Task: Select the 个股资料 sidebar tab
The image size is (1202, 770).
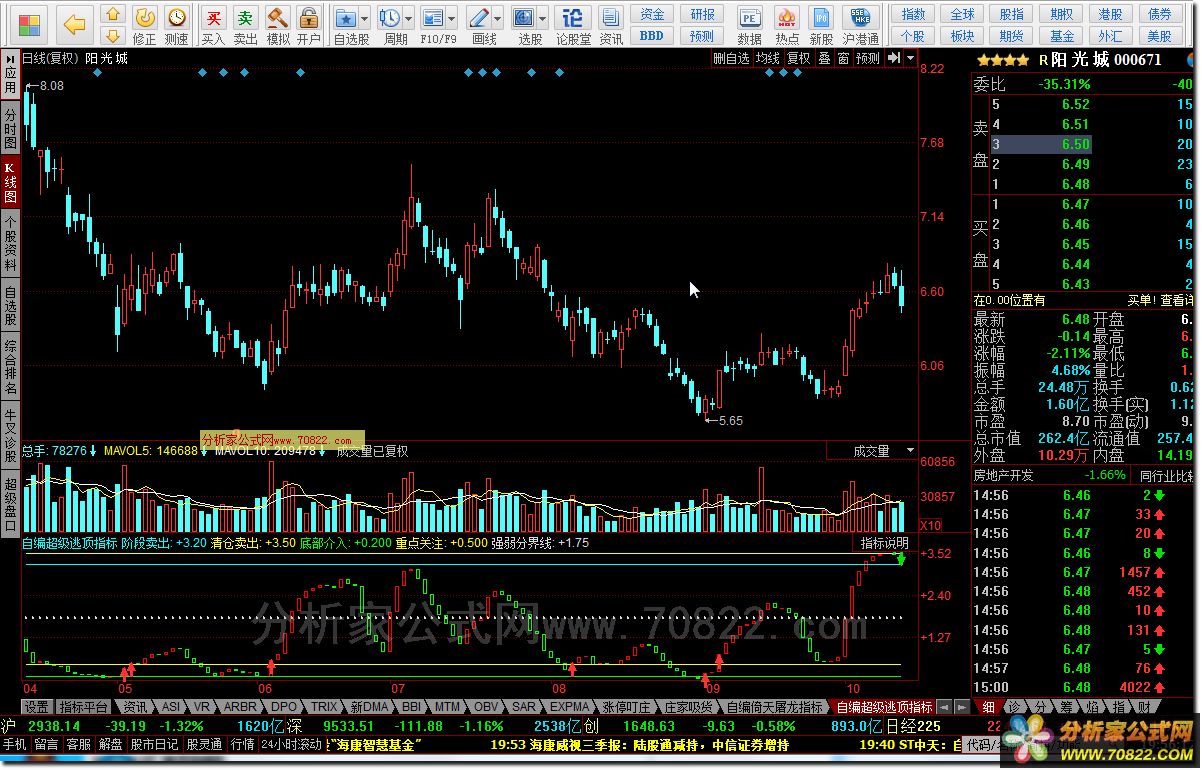Action: [x=10, y=244]
